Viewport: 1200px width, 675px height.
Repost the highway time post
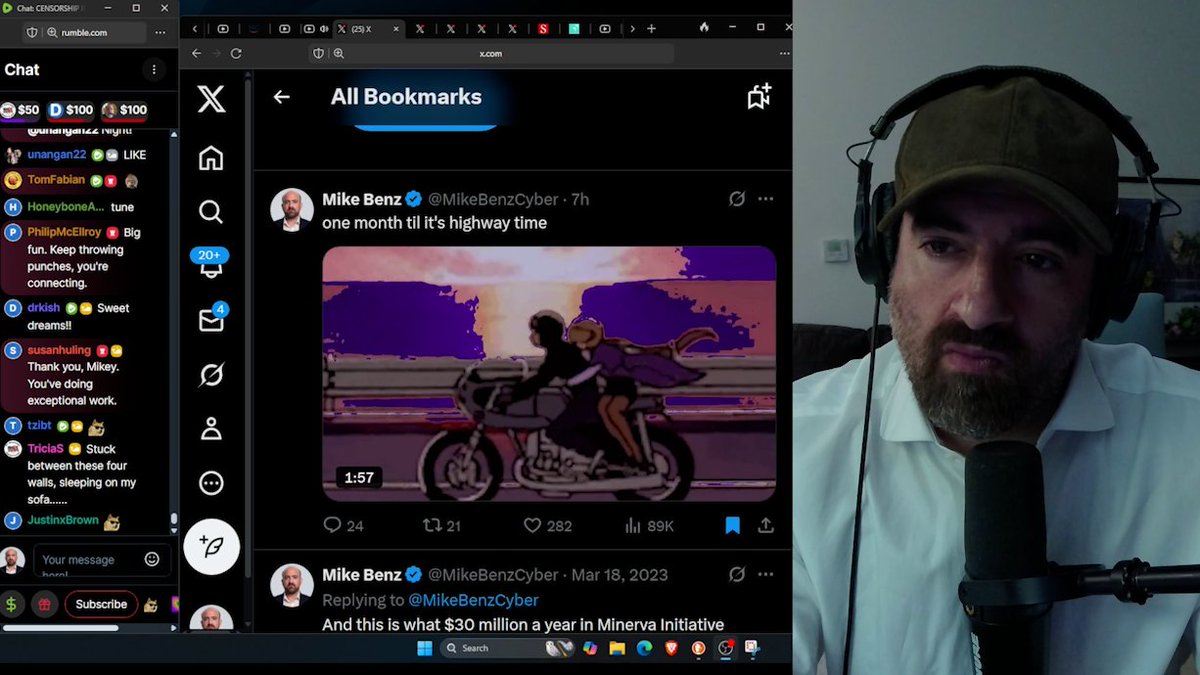click(441, 525)
